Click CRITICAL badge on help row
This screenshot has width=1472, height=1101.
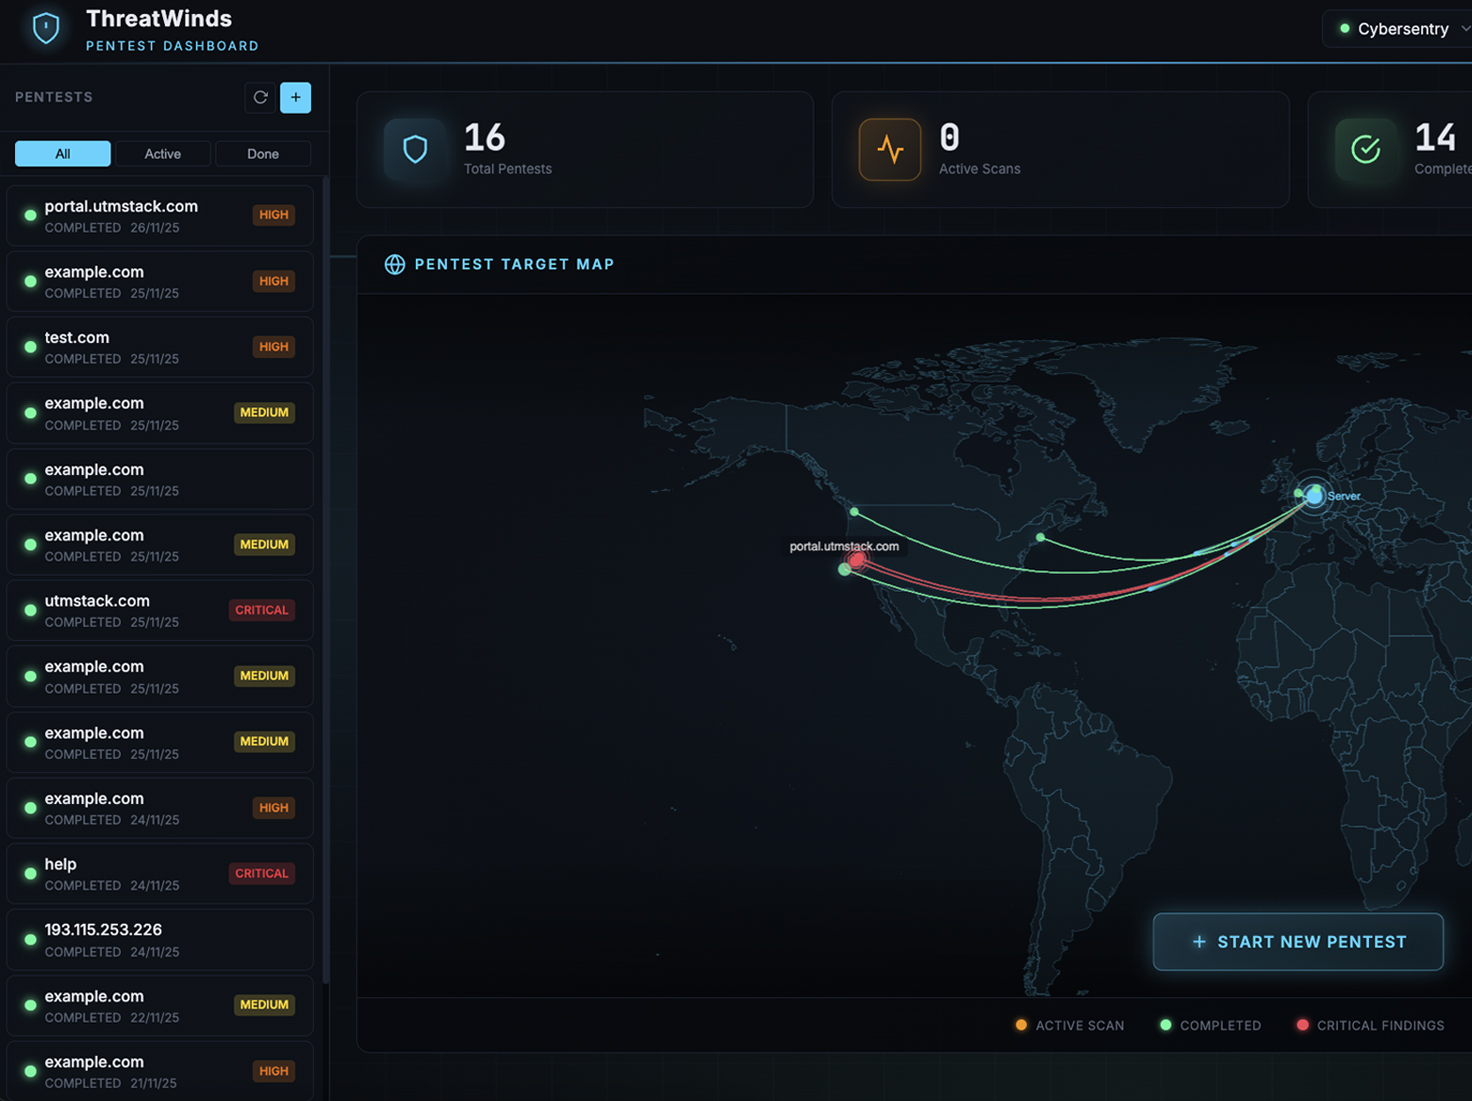point(262,874)
